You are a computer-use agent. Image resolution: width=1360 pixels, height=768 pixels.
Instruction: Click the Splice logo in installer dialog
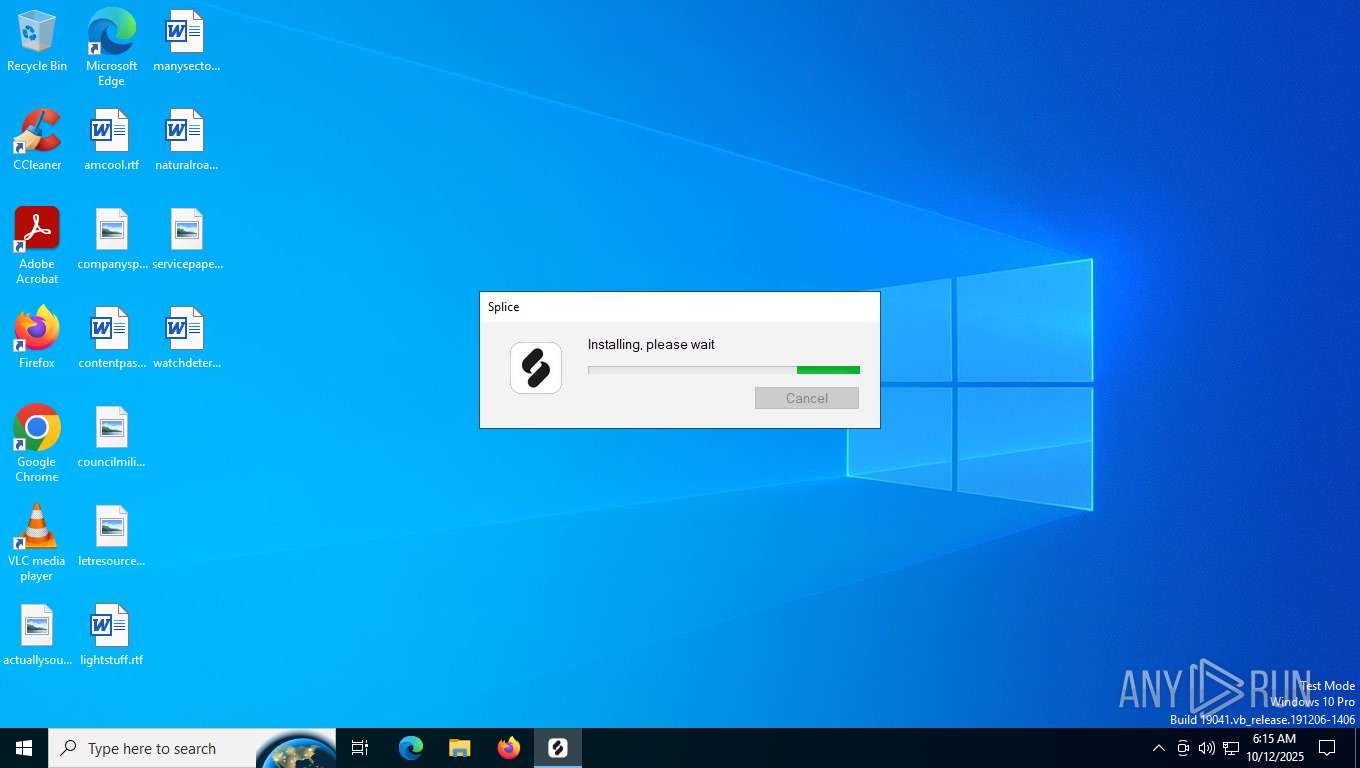coord(536,368)
